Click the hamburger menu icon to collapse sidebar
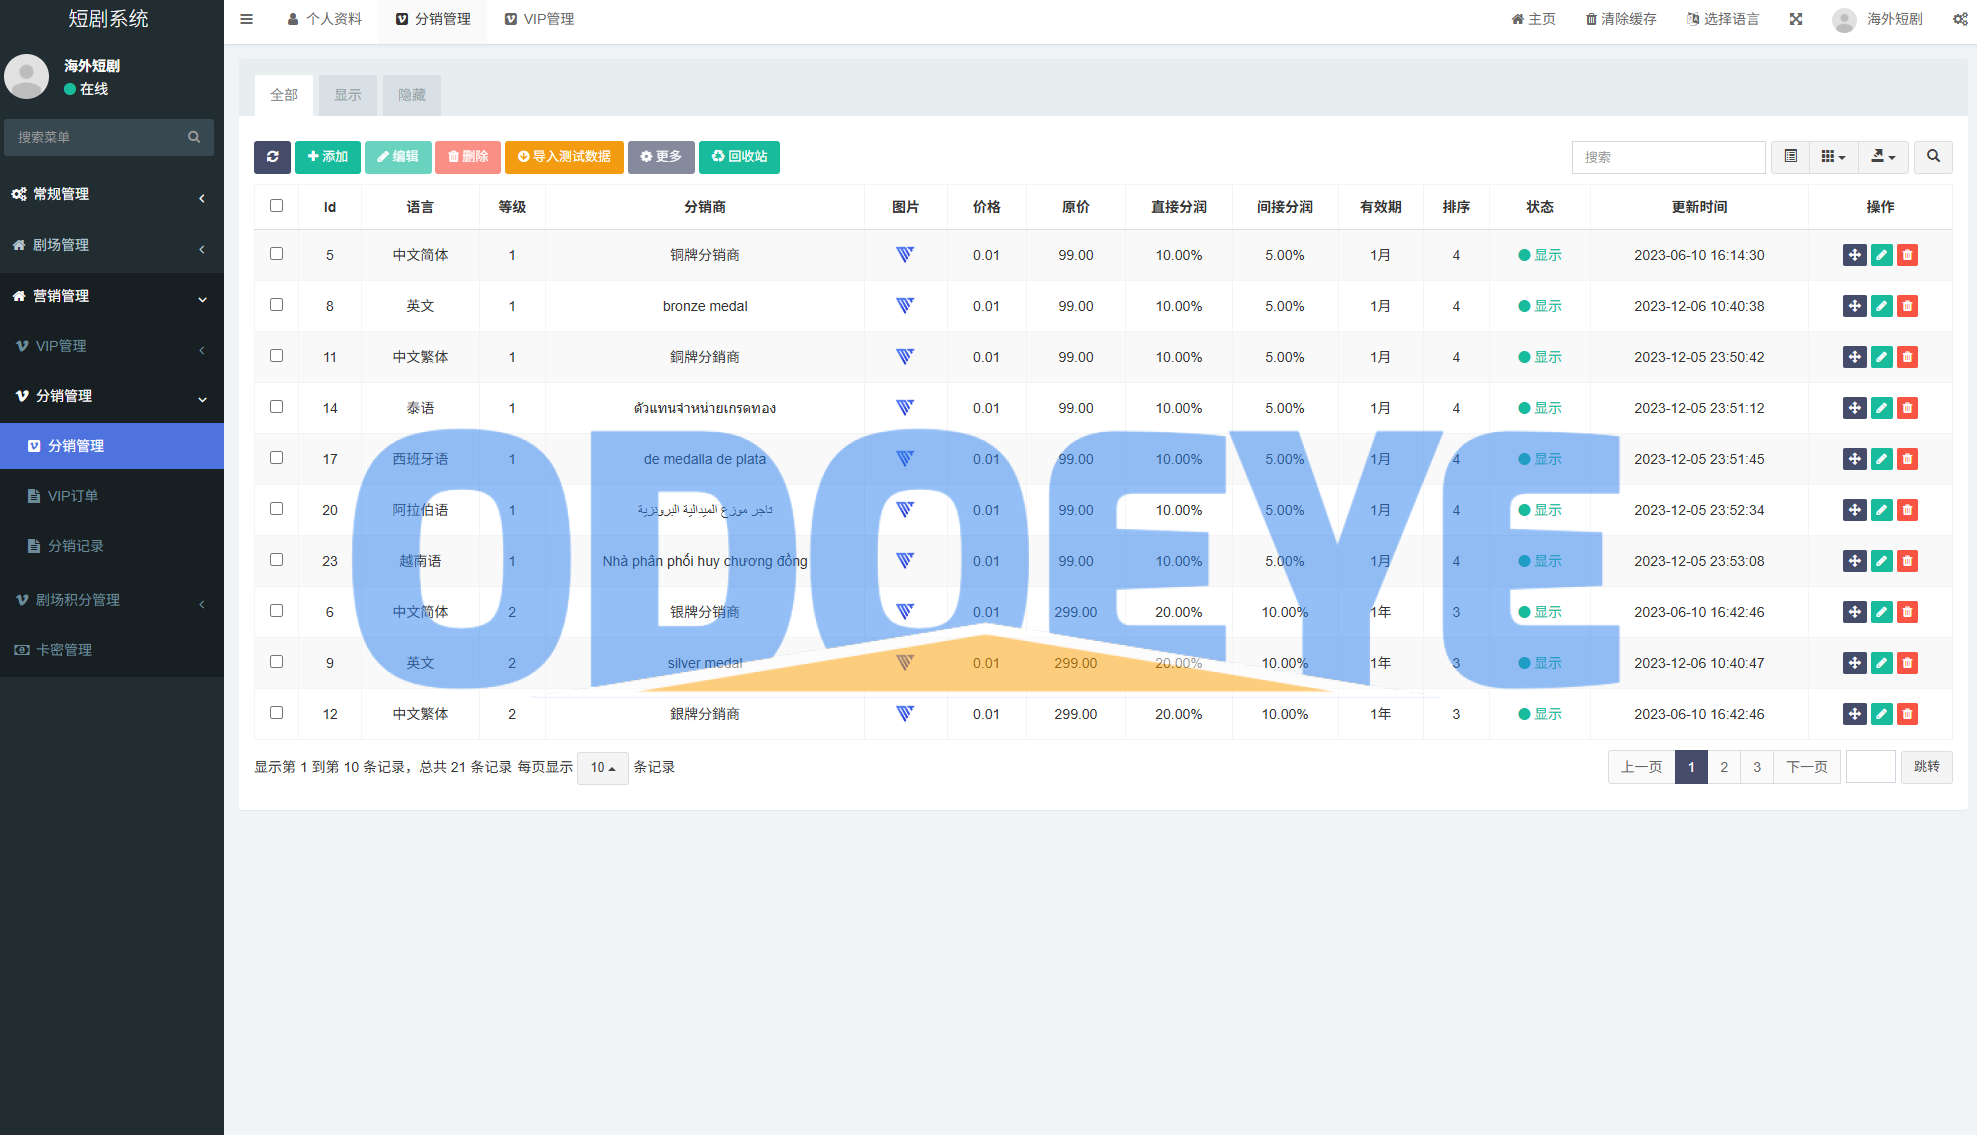The width and height of the screenshot is (1977, 1135). pos(246,19)
